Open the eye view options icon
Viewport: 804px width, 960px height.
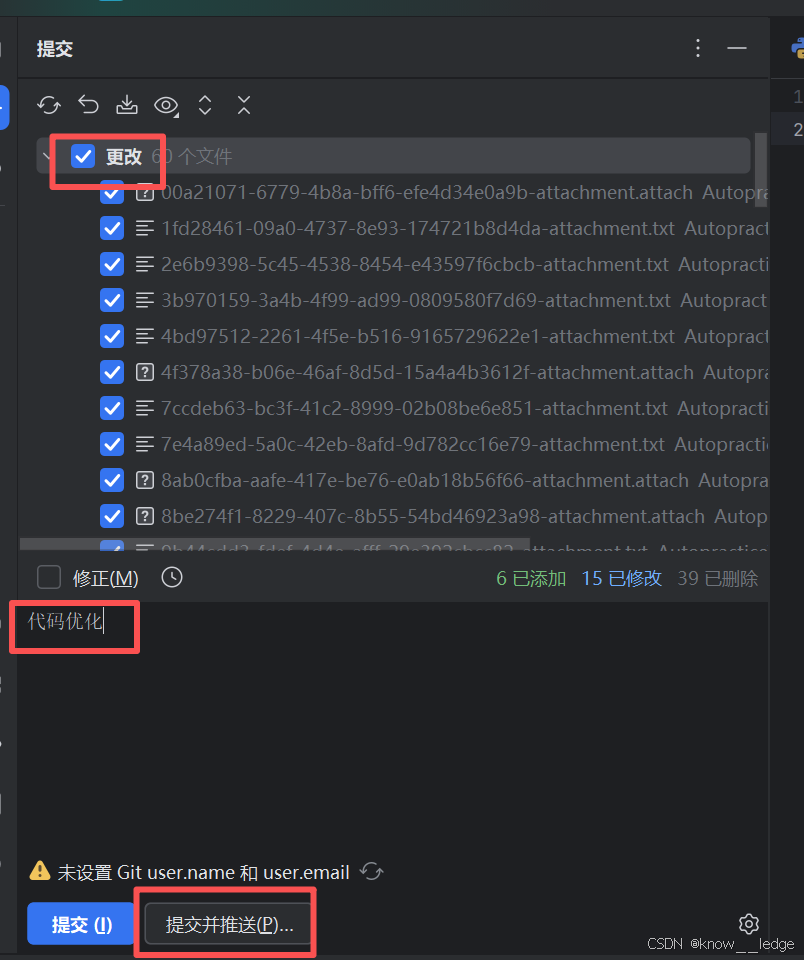click(x=166, y=106)
